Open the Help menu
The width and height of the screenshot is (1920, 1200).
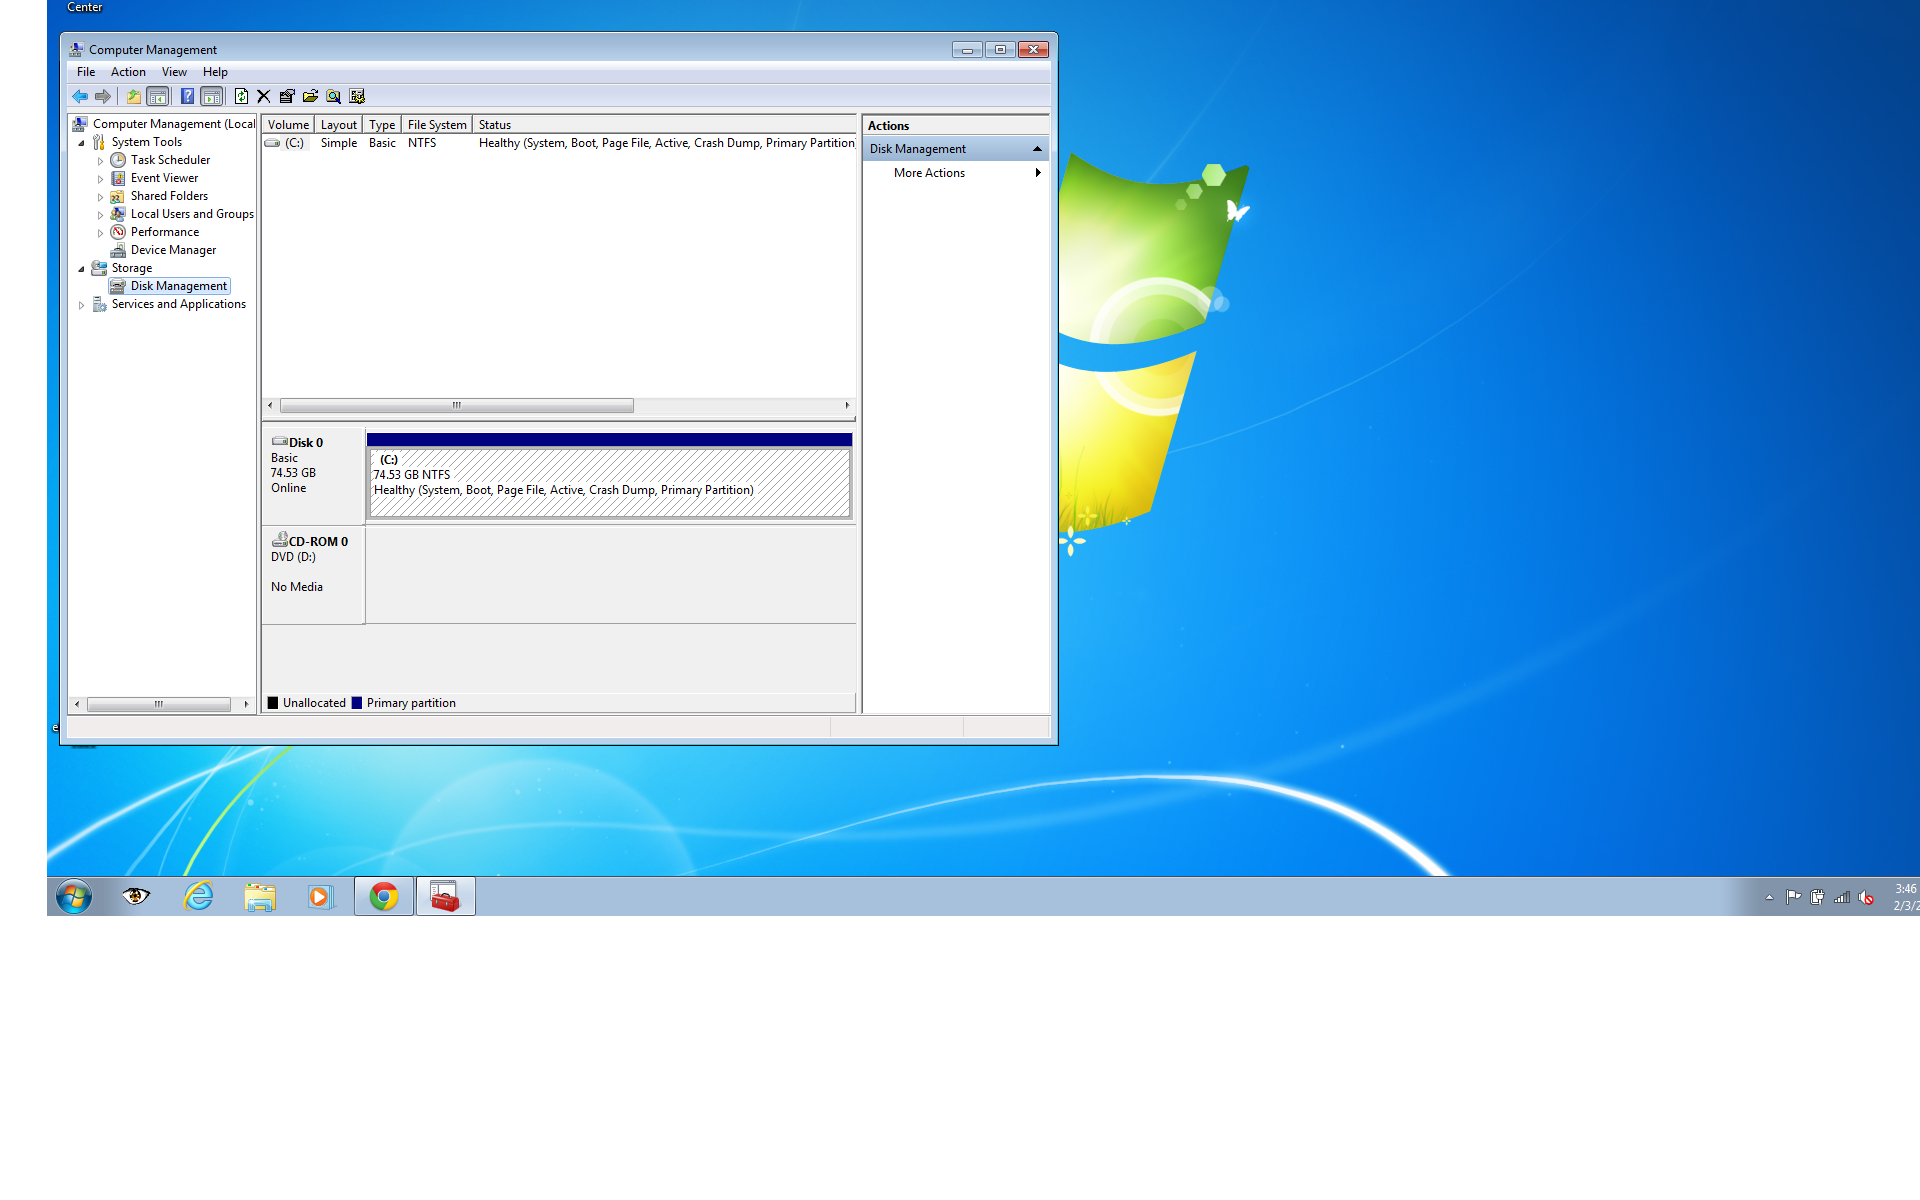(x=215, y=72)
